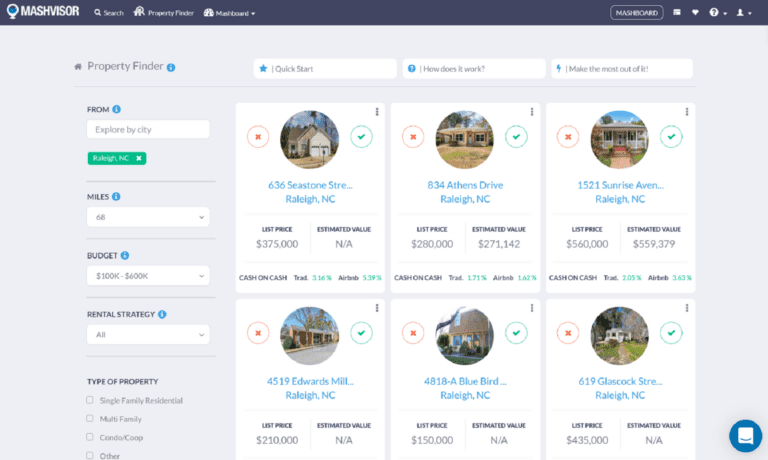This screenshot has width=768, height=460.
Task: Click the info icon next to Property Finder
Action: pos(171,67)
